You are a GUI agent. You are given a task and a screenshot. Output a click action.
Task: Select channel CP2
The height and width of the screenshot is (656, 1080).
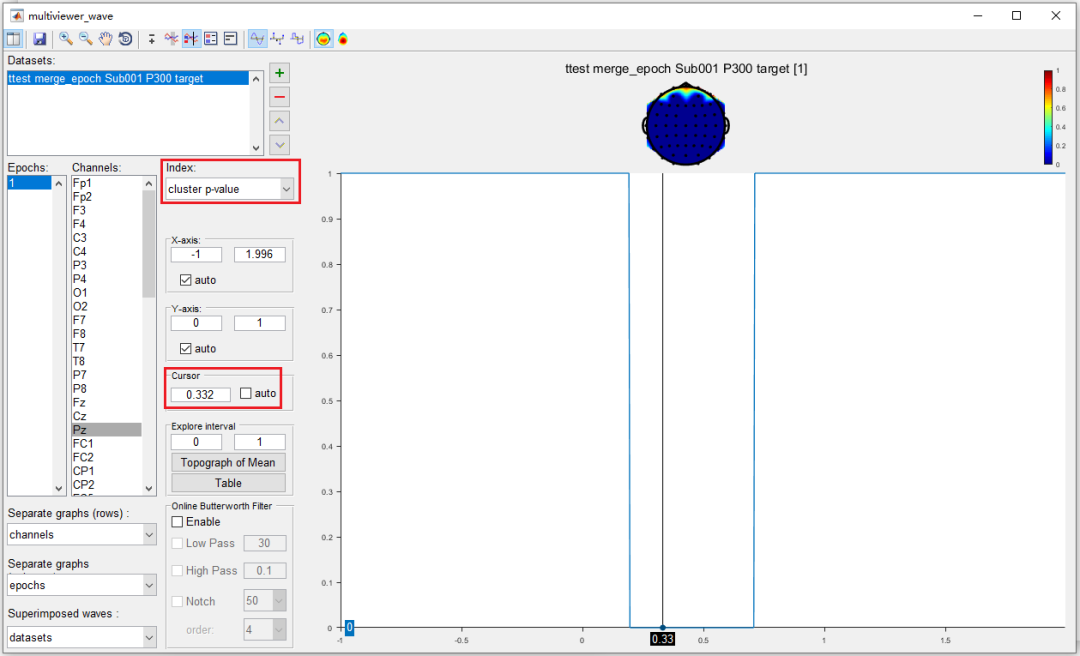point(107,484)
